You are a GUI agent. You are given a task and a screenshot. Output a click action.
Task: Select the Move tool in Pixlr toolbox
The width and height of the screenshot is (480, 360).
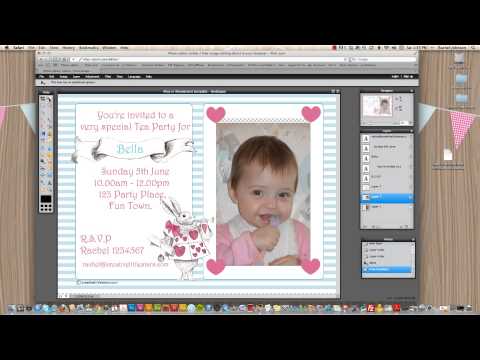(x=50, y=98)
